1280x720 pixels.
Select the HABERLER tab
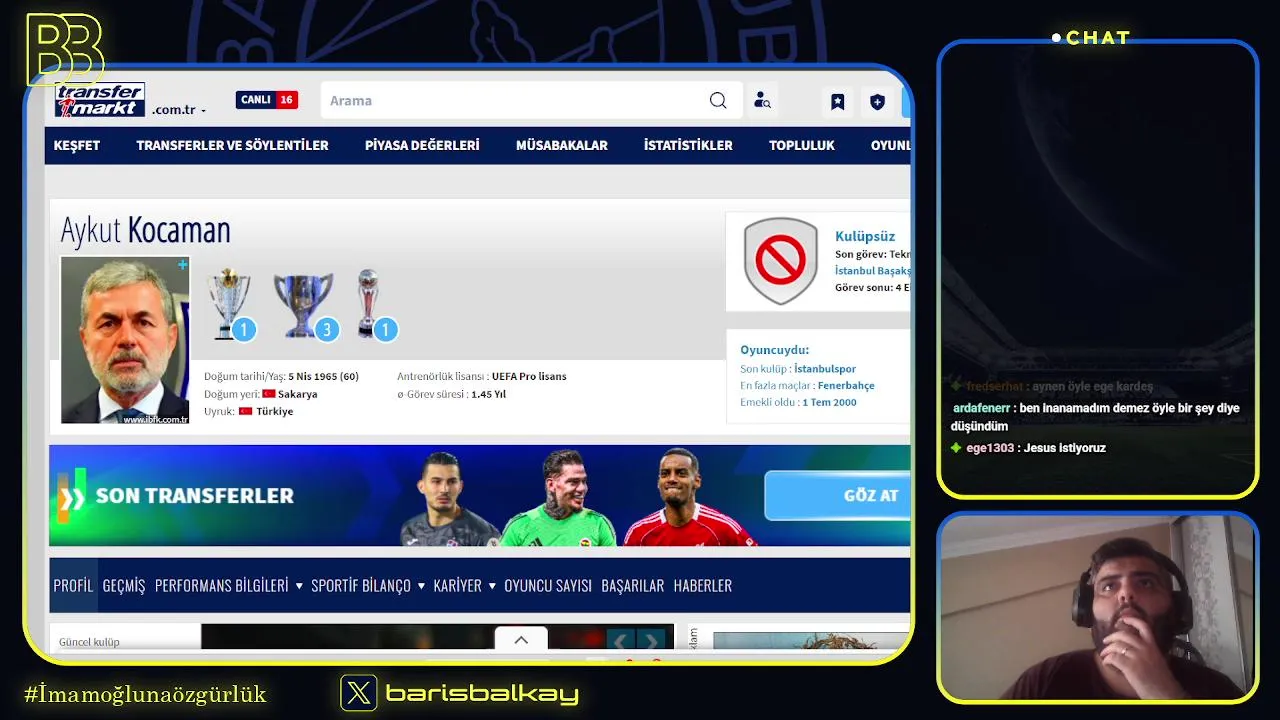[x=703, y=586]
